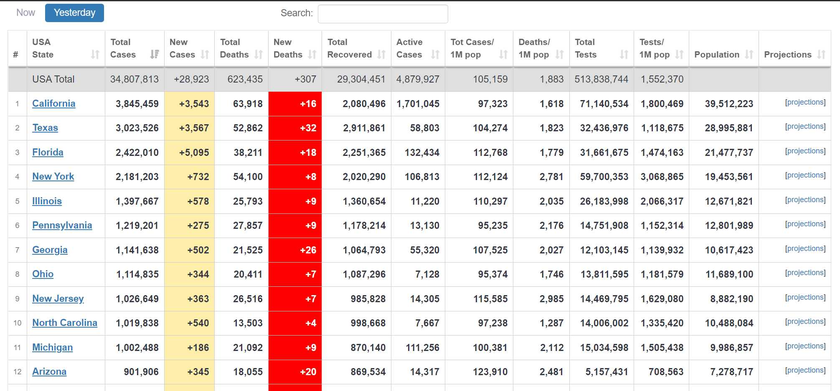Open the North Carolina state link
Screen dimensions: 840x391
(65, 323)
